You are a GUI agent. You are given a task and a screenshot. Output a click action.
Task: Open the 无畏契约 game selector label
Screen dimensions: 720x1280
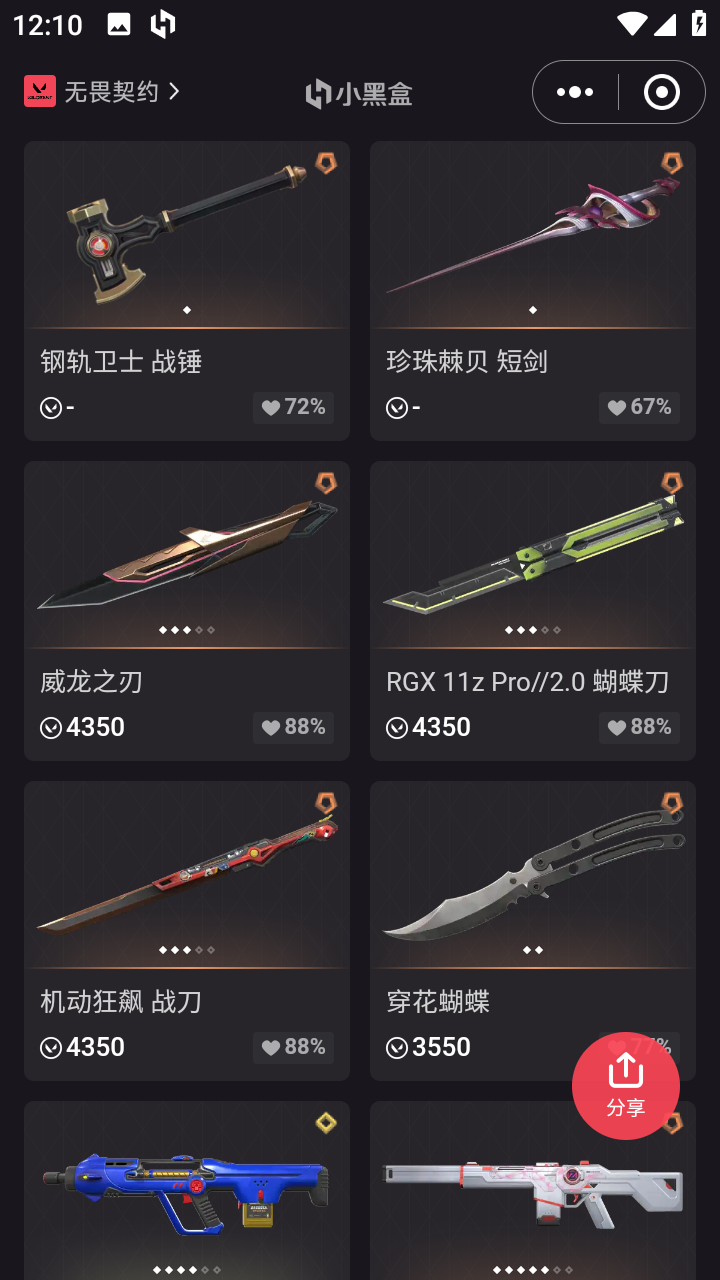tap(111, 91)
